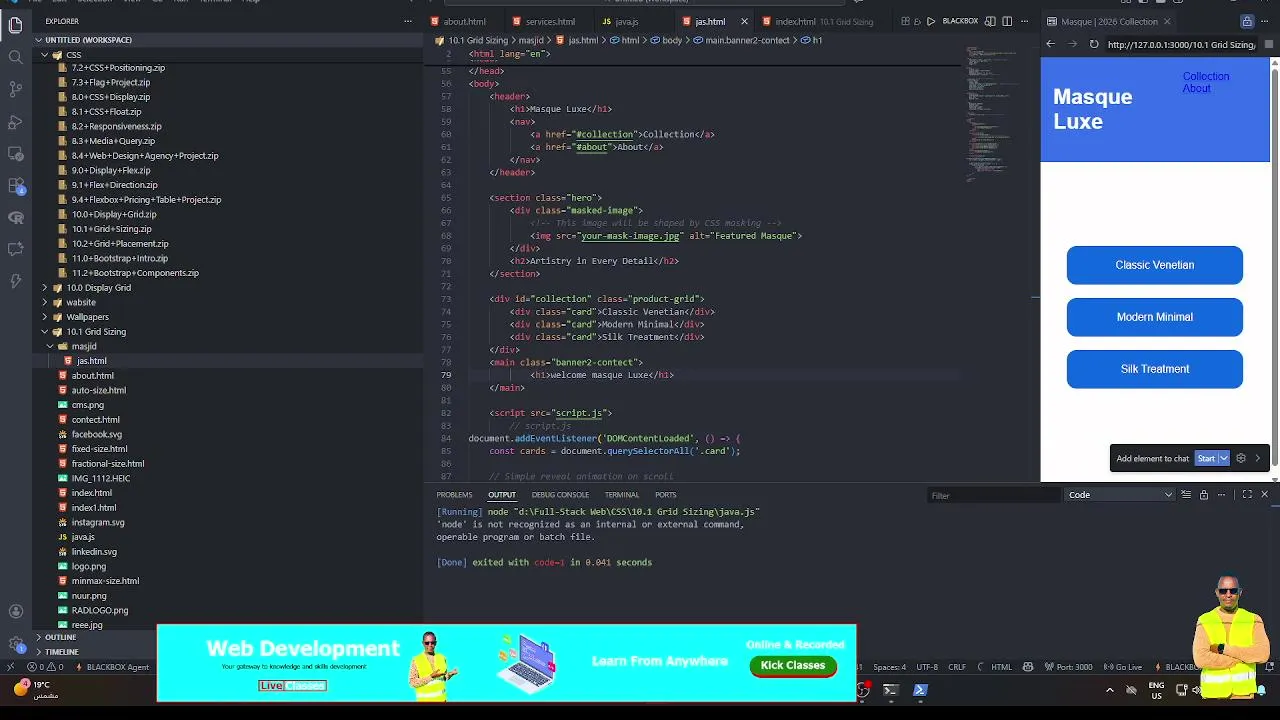Click the lock icon on preview tab bar

tap(1247, 21)
